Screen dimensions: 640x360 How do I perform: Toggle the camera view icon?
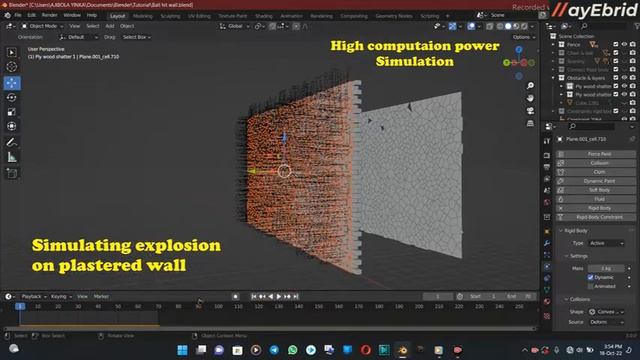530,111
